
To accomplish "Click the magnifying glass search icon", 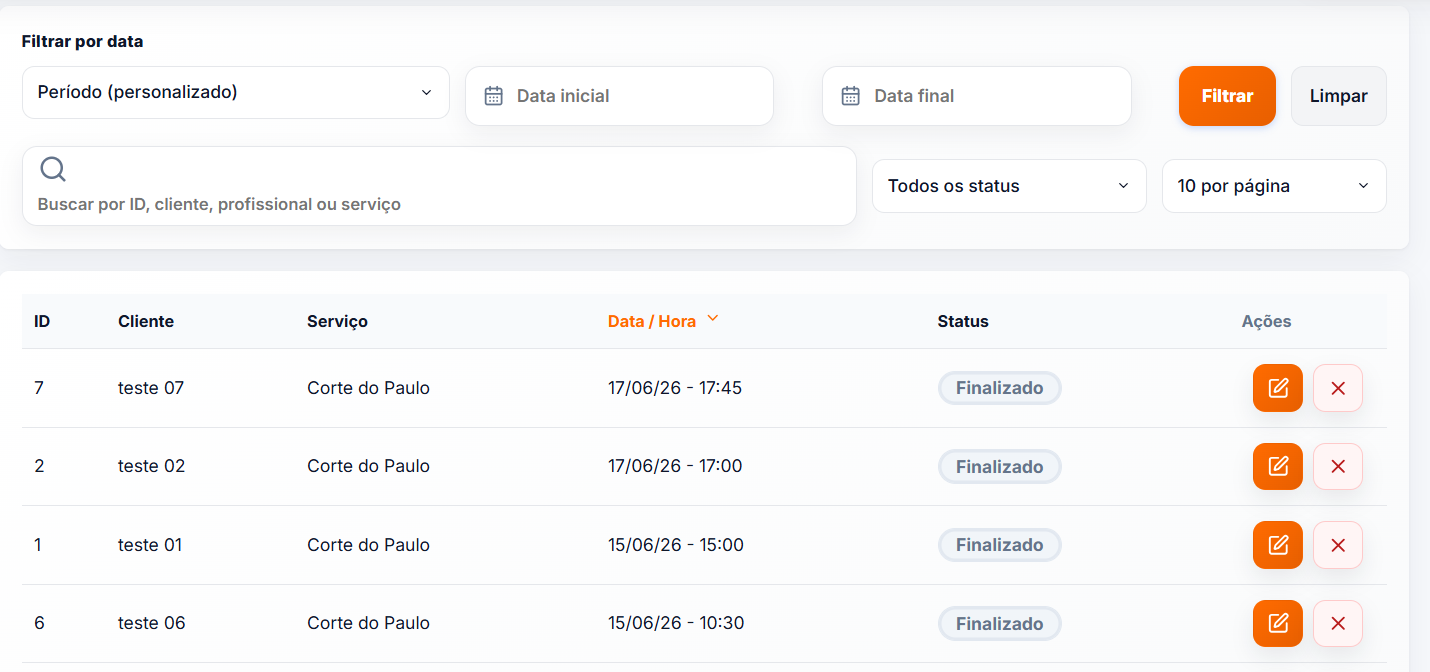I will [x=53, y=169].
